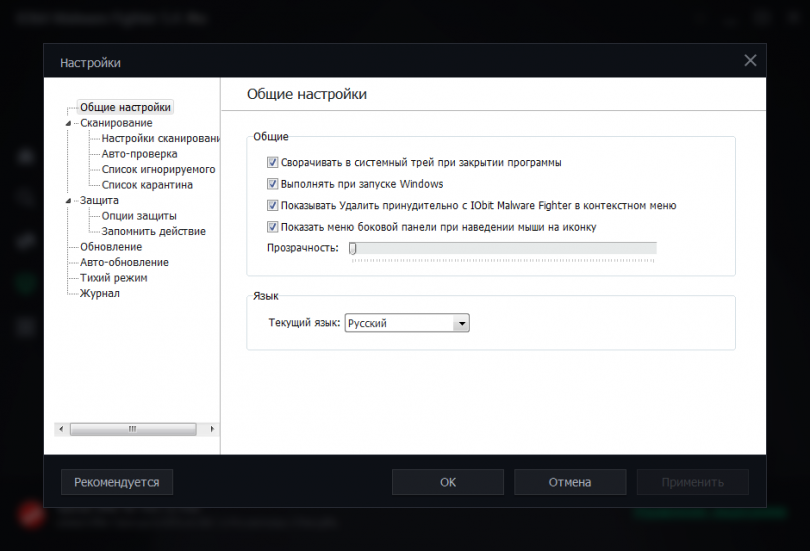Open Список игнорируемого item
Screen dimensions: 810x551
tap(158, 169)
